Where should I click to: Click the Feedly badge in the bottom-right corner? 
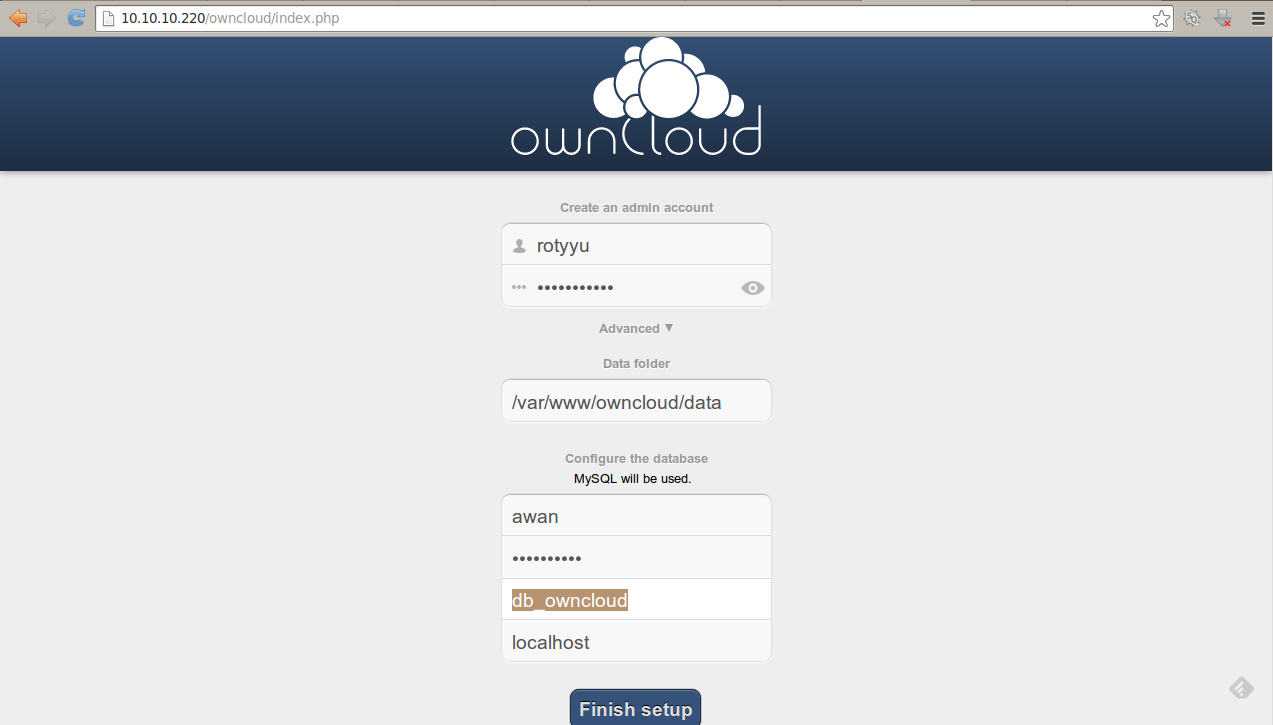pyautogui.click(x=1241, y=688)
